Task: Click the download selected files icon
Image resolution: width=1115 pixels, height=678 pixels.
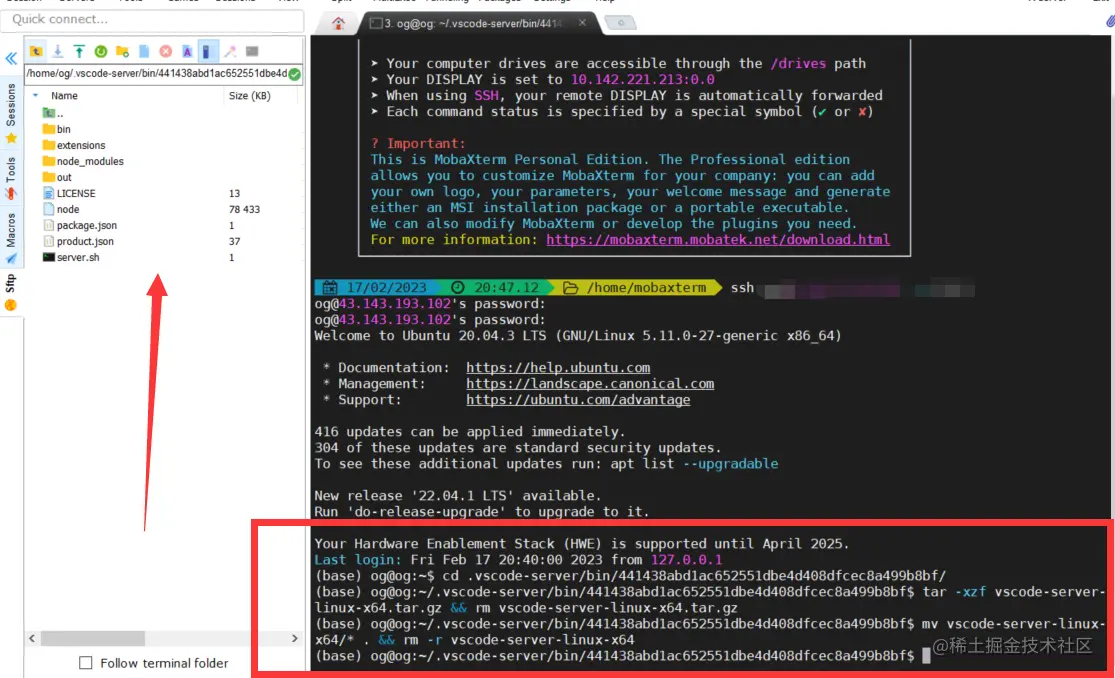Action: coord(58,51)
